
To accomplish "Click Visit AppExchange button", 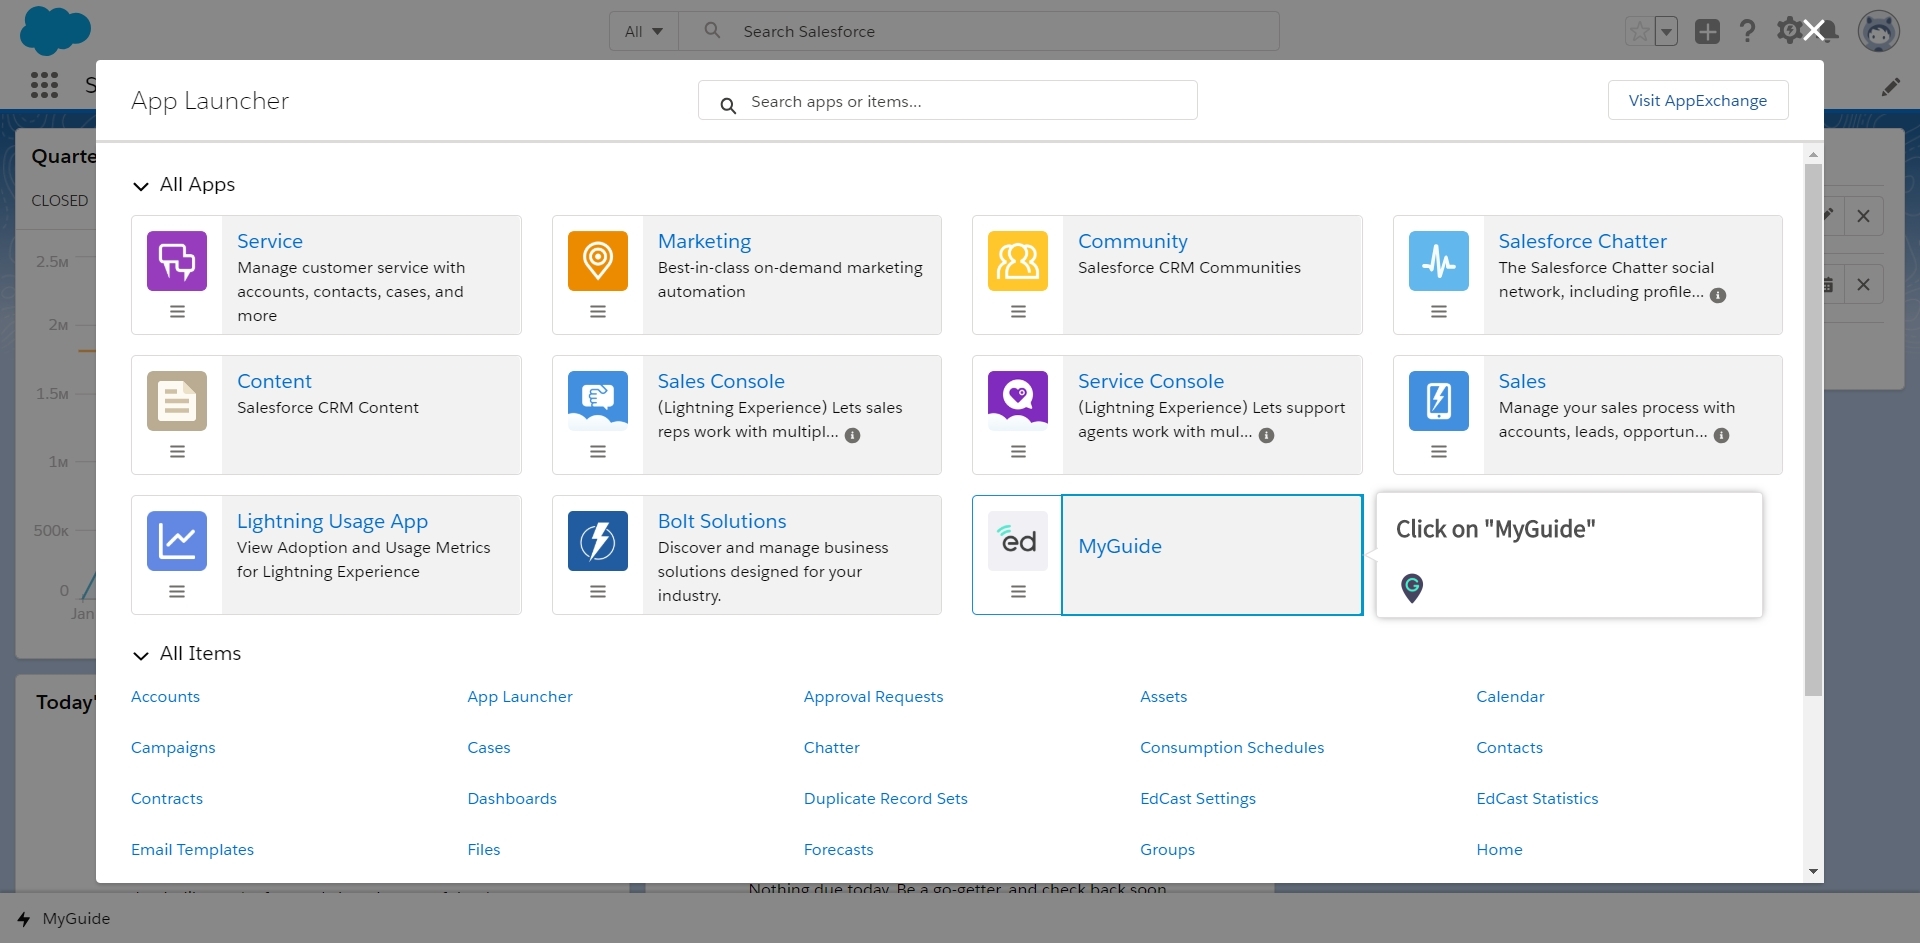I will pyautogui.click(x=1697, y=100).
